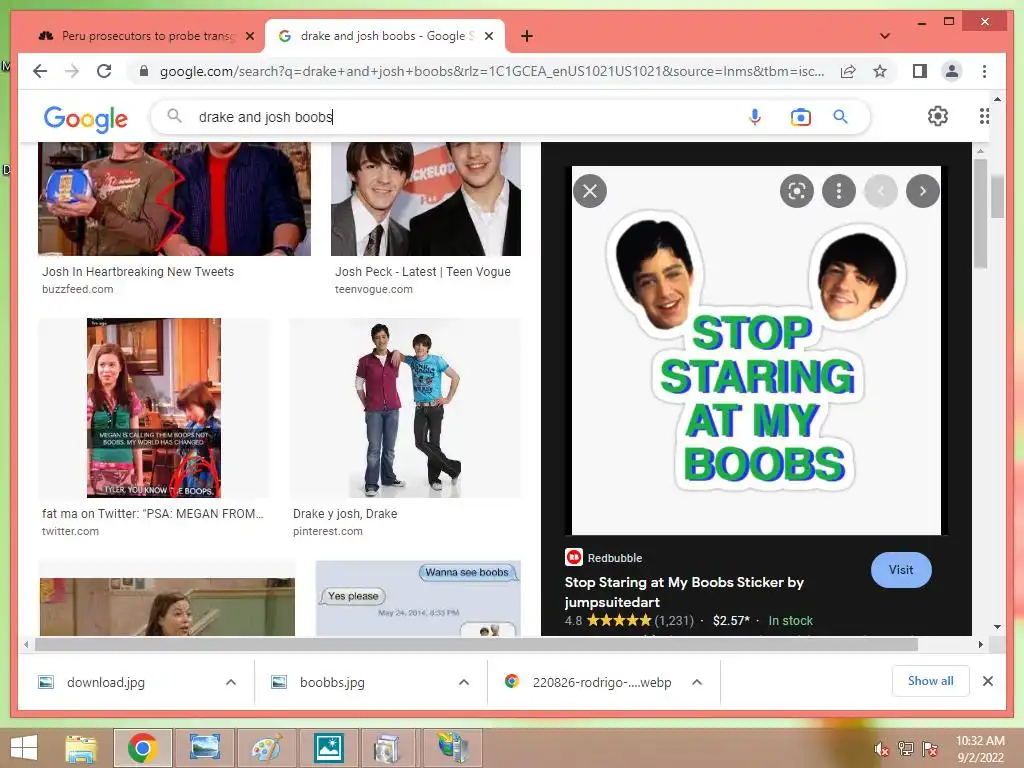
Task: Open the Teen Vogue image result
Action: pos(426,199)
